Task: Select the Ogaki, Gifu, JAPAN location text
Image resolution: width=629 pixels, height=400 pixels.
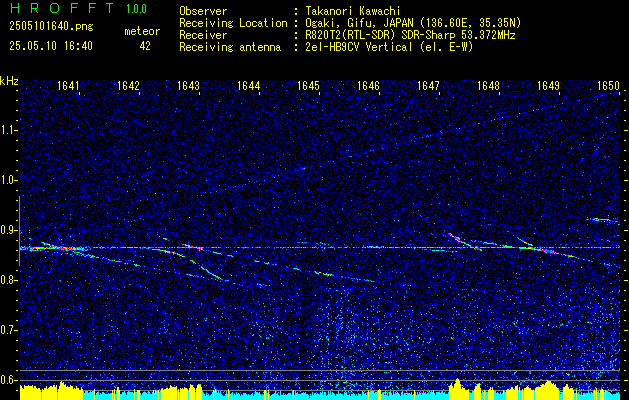Action: (x=412, y=23)
